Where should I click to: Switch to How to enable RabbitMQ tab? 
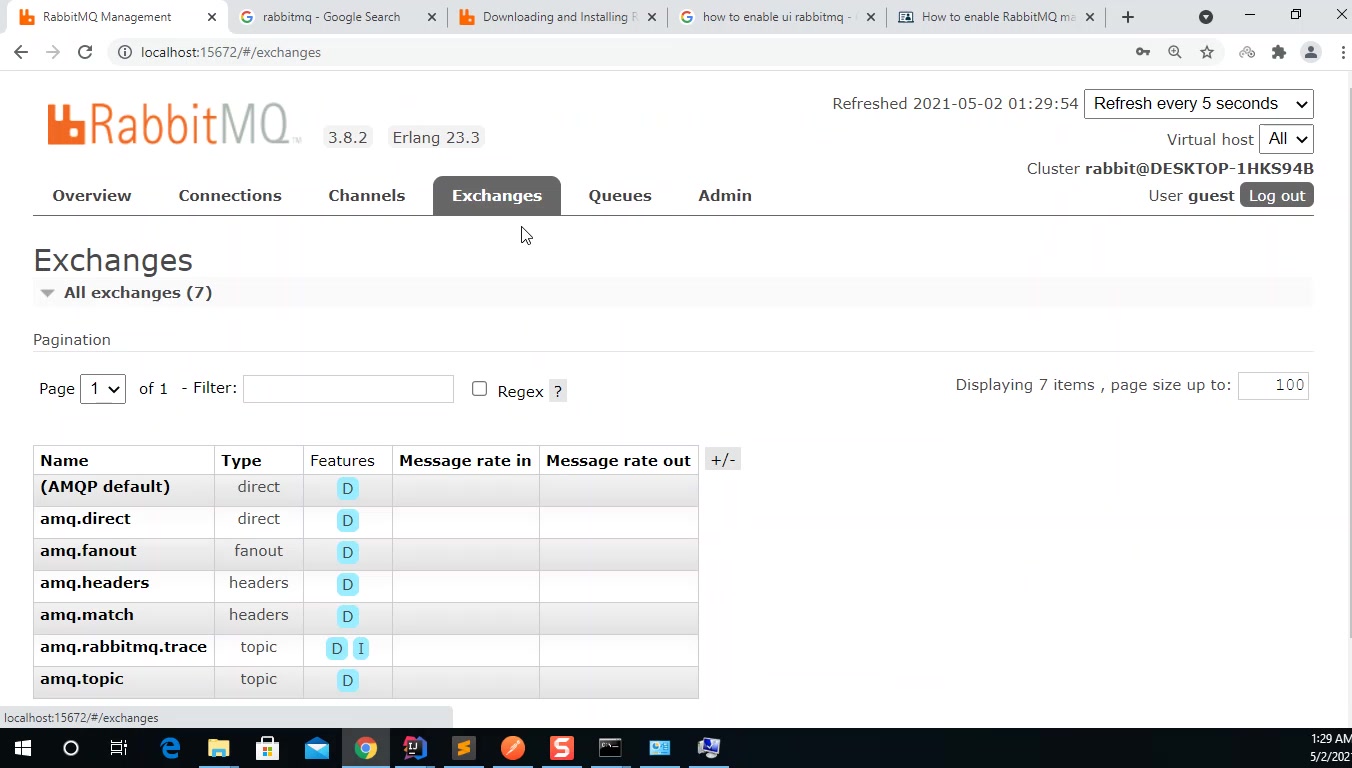[x=995, y=17]
